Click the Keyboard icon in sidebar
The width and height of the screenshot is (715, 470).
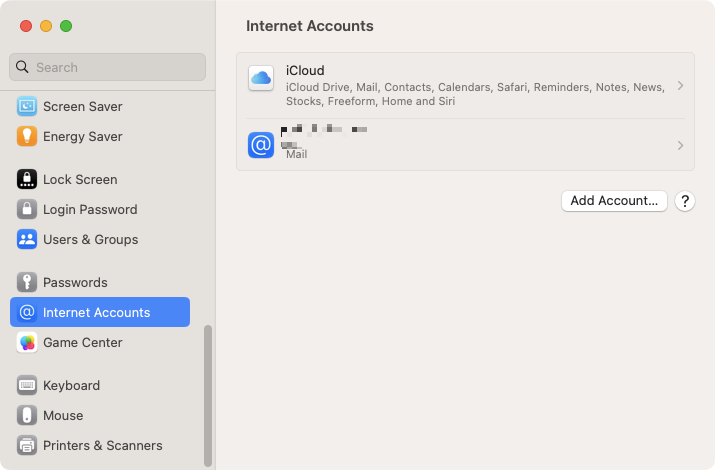point(27,385)
